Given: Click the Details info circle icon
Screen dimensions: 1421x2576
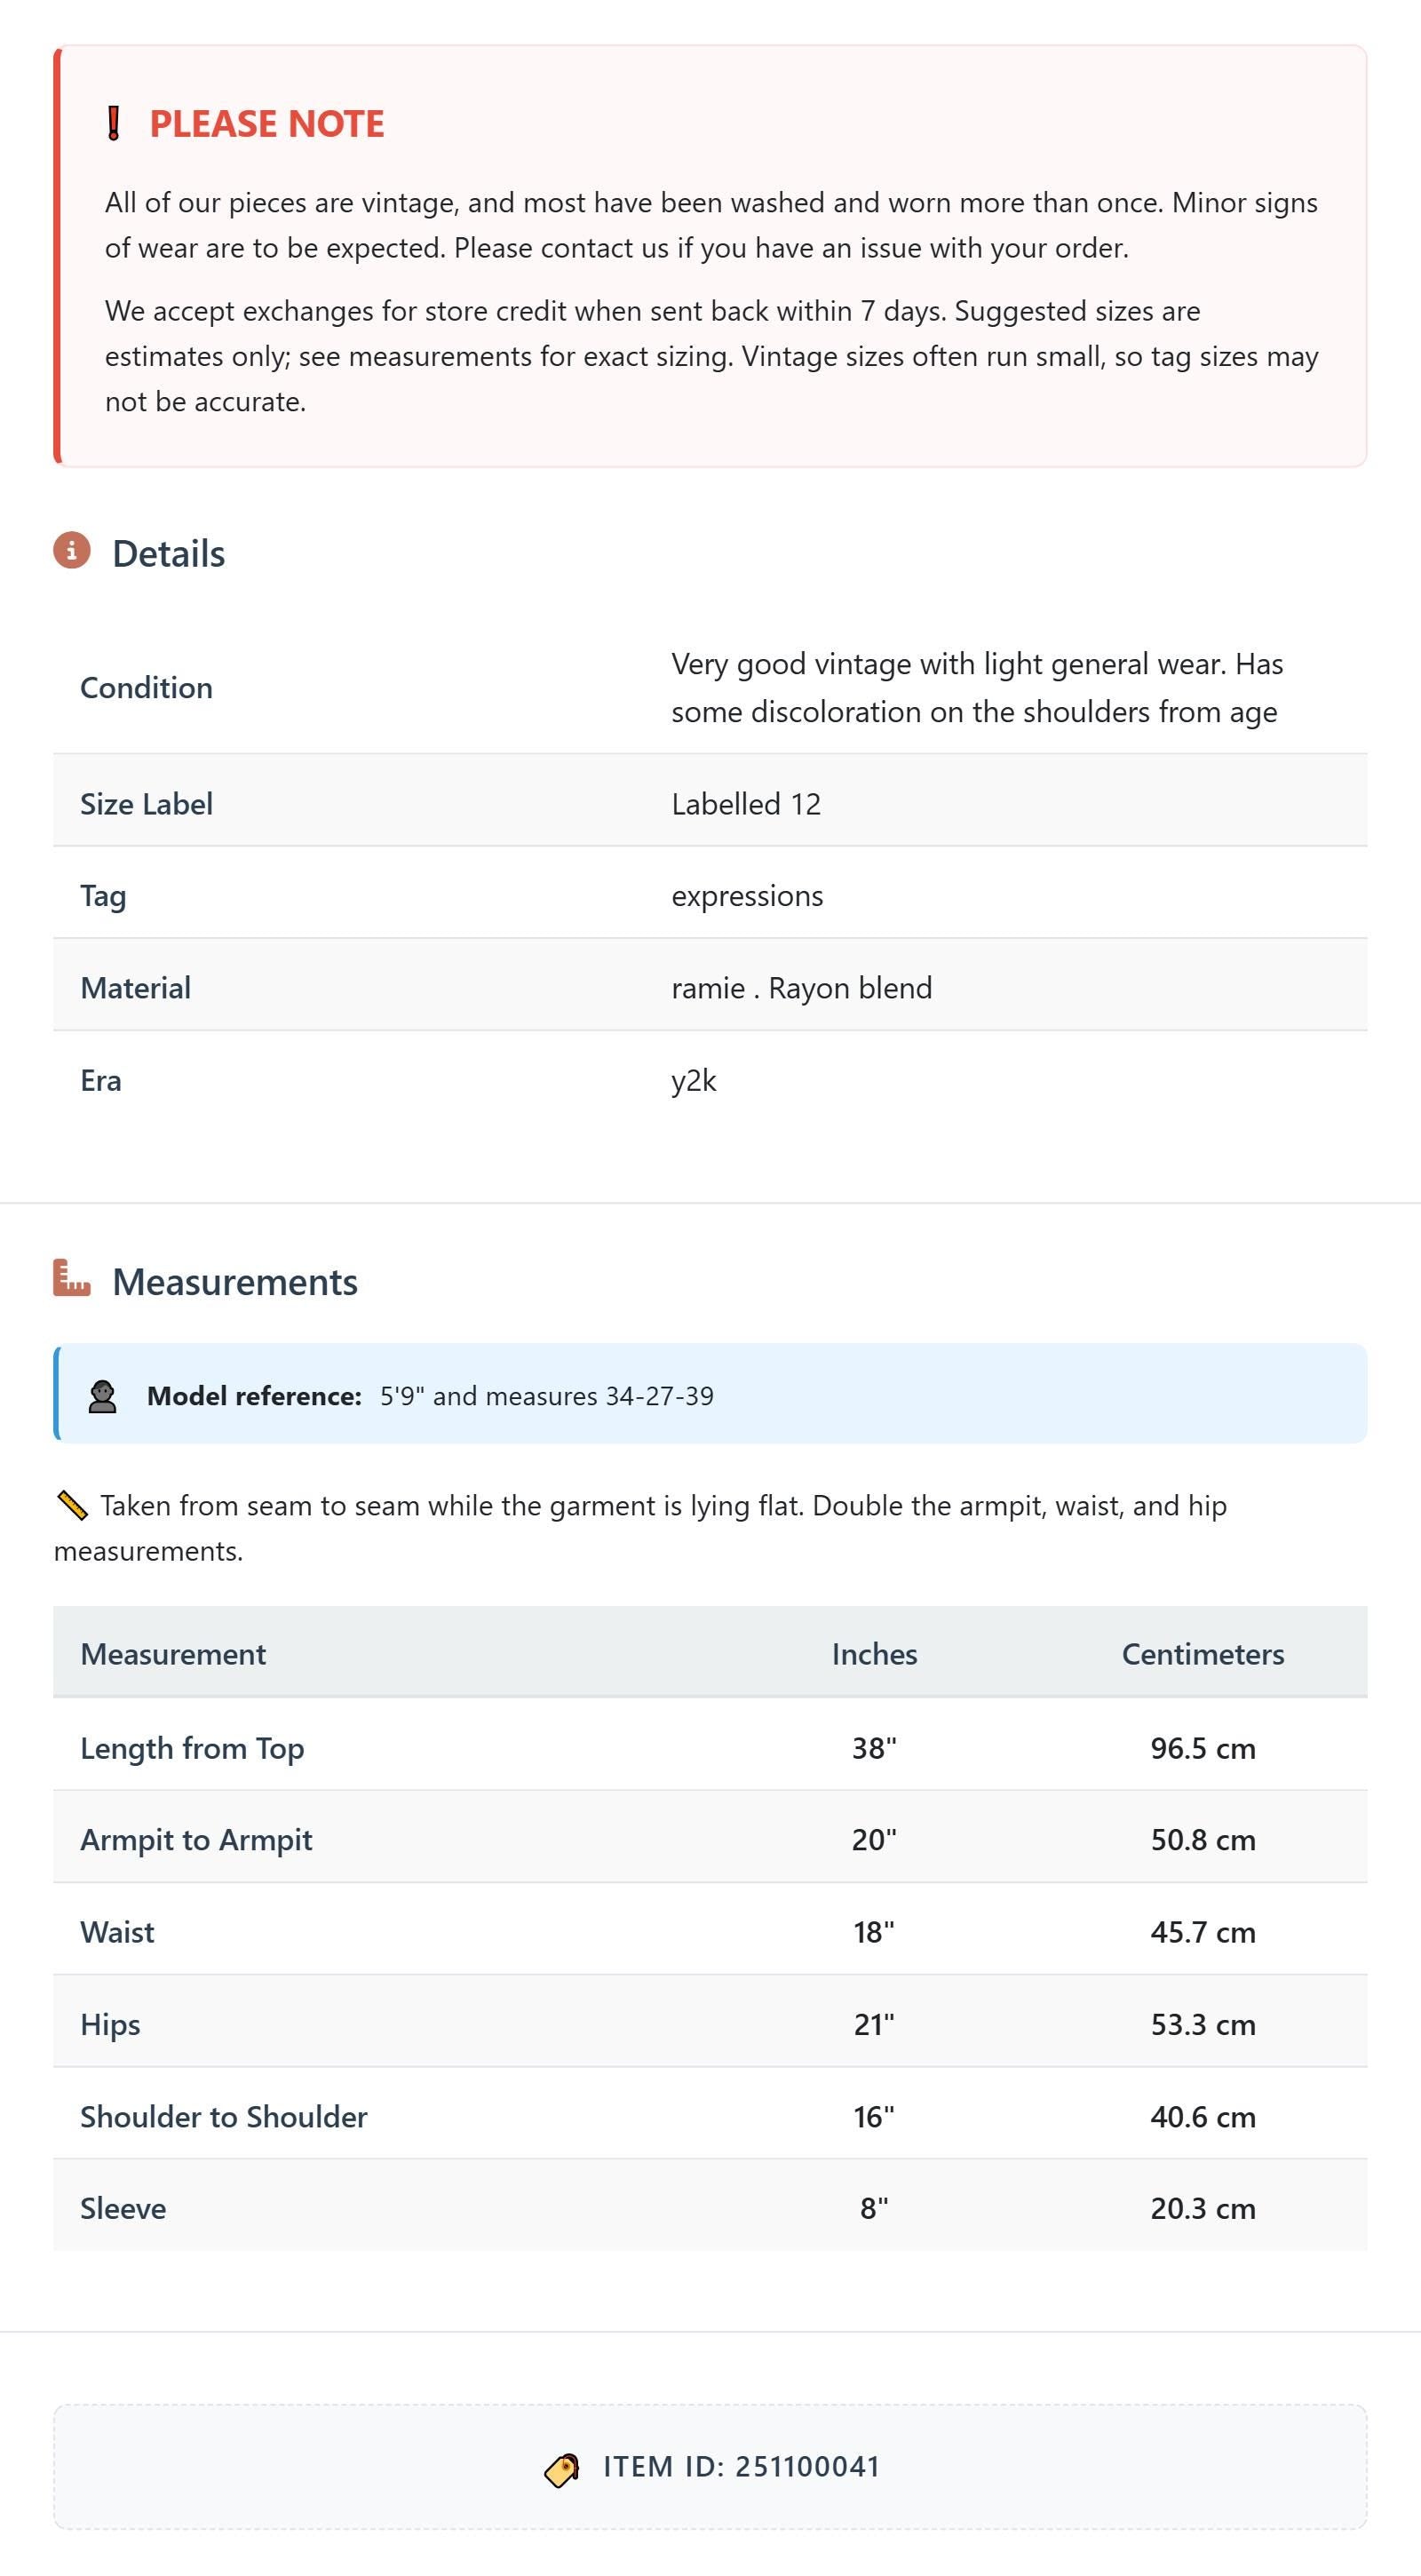Looking at the screenshot, I should (x=72, y=551).
